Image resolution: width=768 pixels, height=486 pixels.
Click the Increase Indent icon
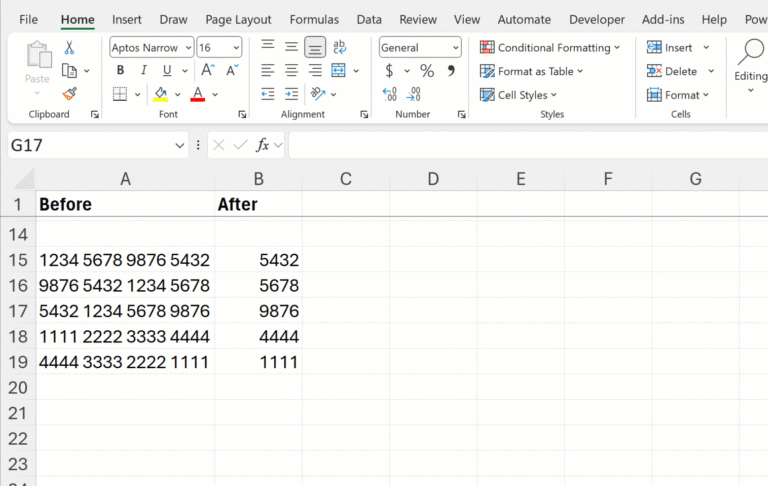pyautogui.click(x=292, y=94)
